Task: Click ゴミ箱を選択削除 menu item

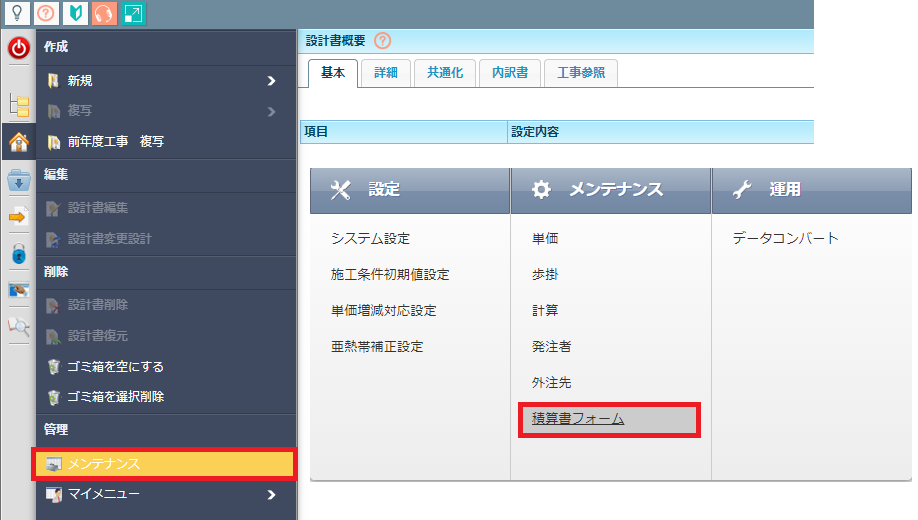Action: (x=166, y=397)
